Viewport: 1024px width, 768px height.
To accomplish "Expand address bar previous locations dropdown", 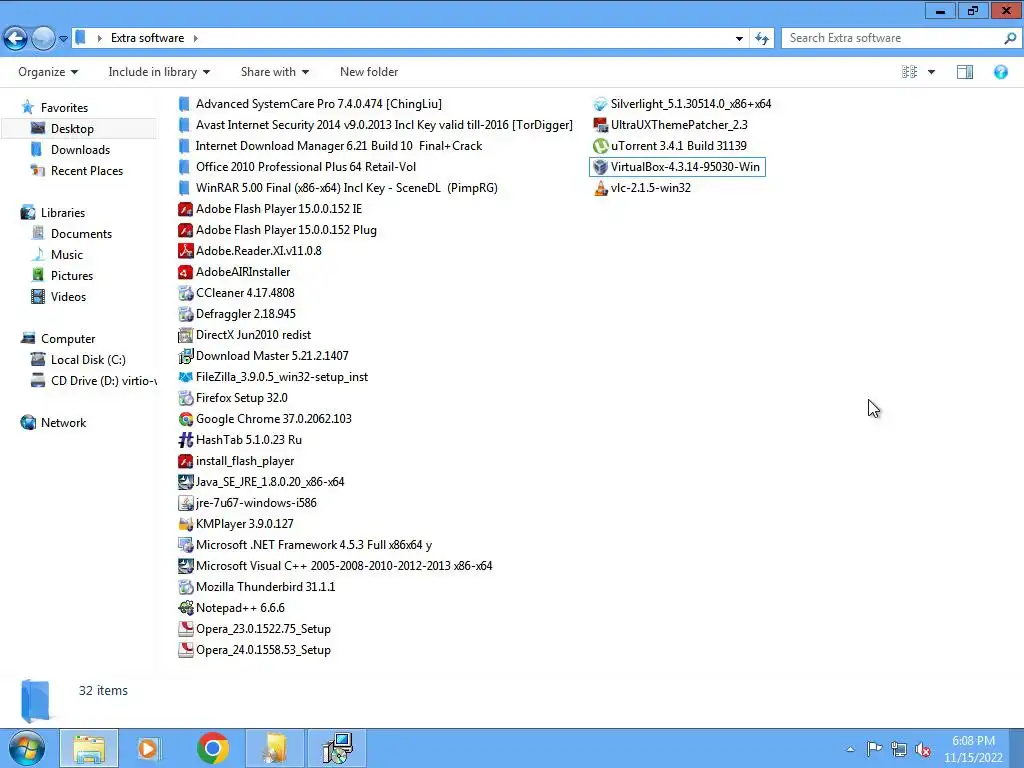I will 739,39.
